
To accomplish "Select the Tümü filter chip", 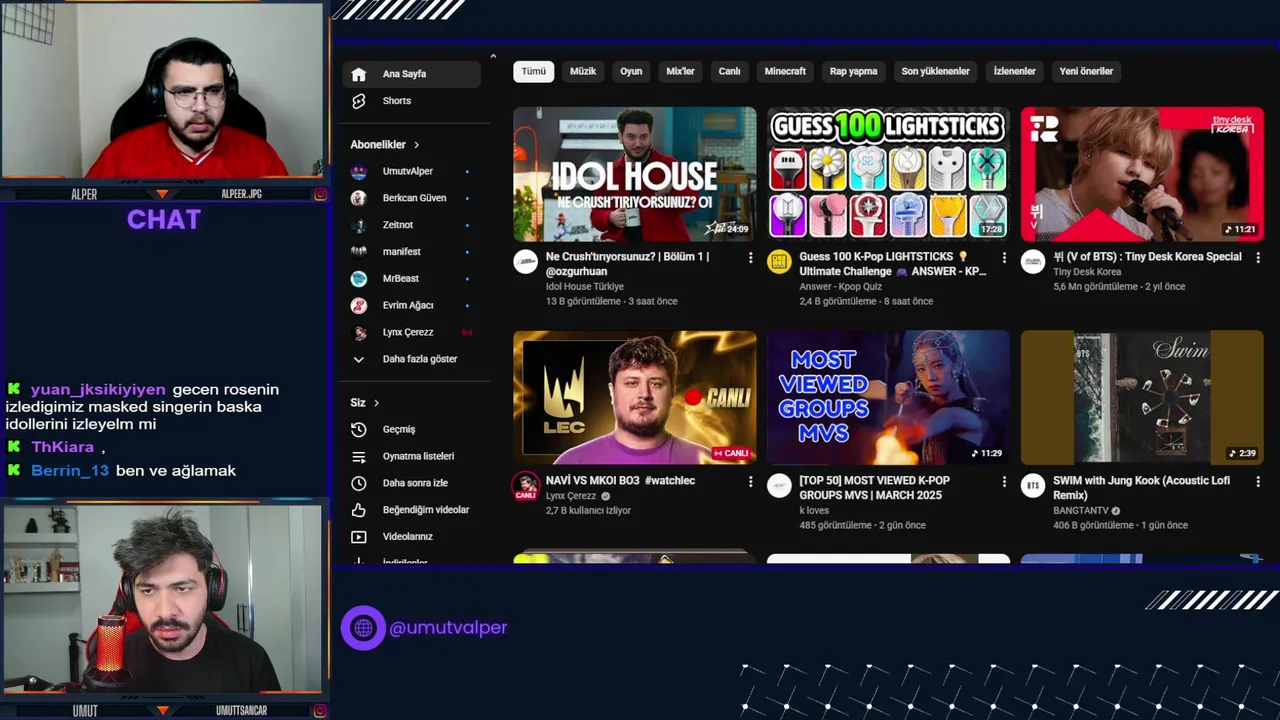I will click(x=534, y=72).
